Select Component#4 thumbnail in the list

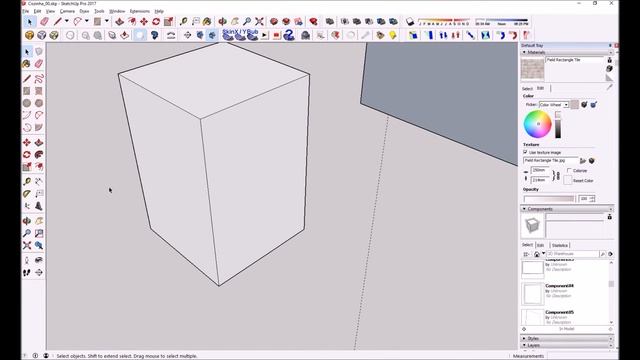coord(533,293)
